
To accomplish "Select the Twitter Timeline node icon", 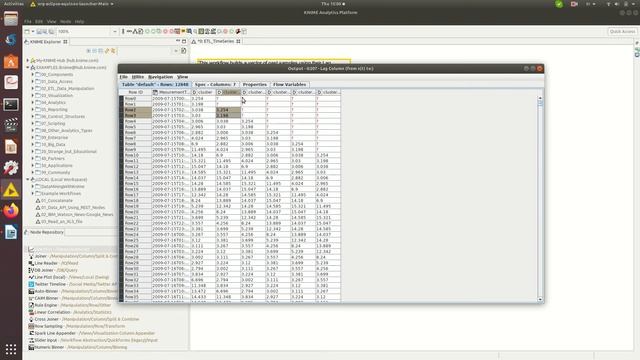I will tap(31, 284).
